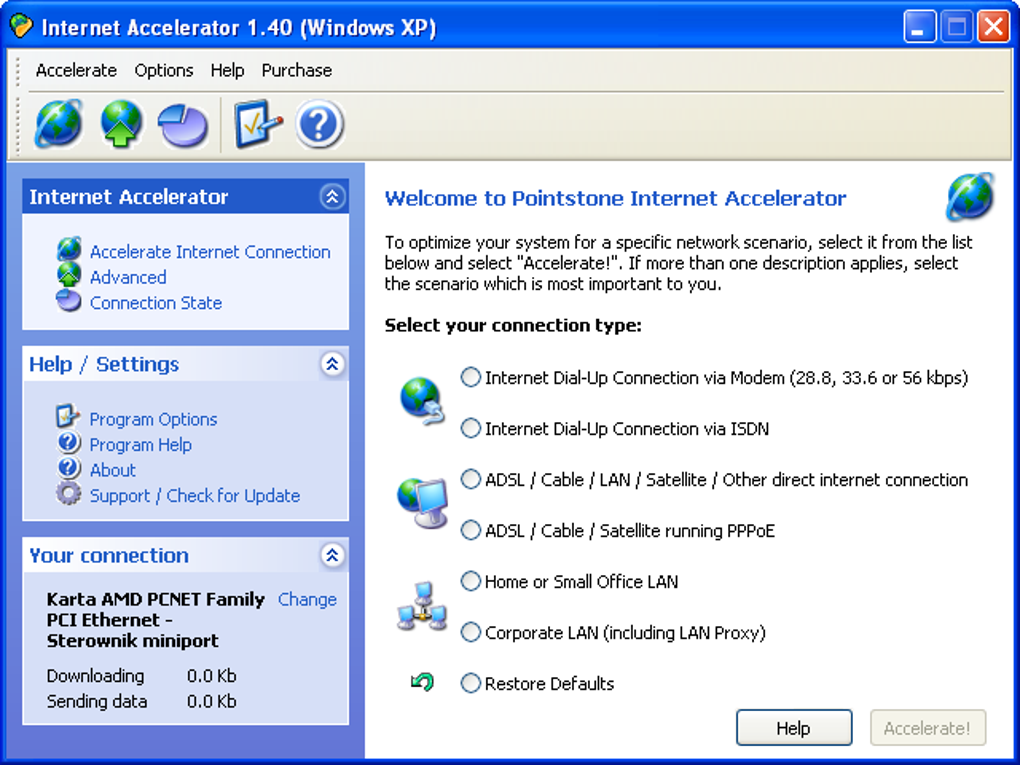
Task: Open the Accelerate menu
Action: [x=76, y=70]
